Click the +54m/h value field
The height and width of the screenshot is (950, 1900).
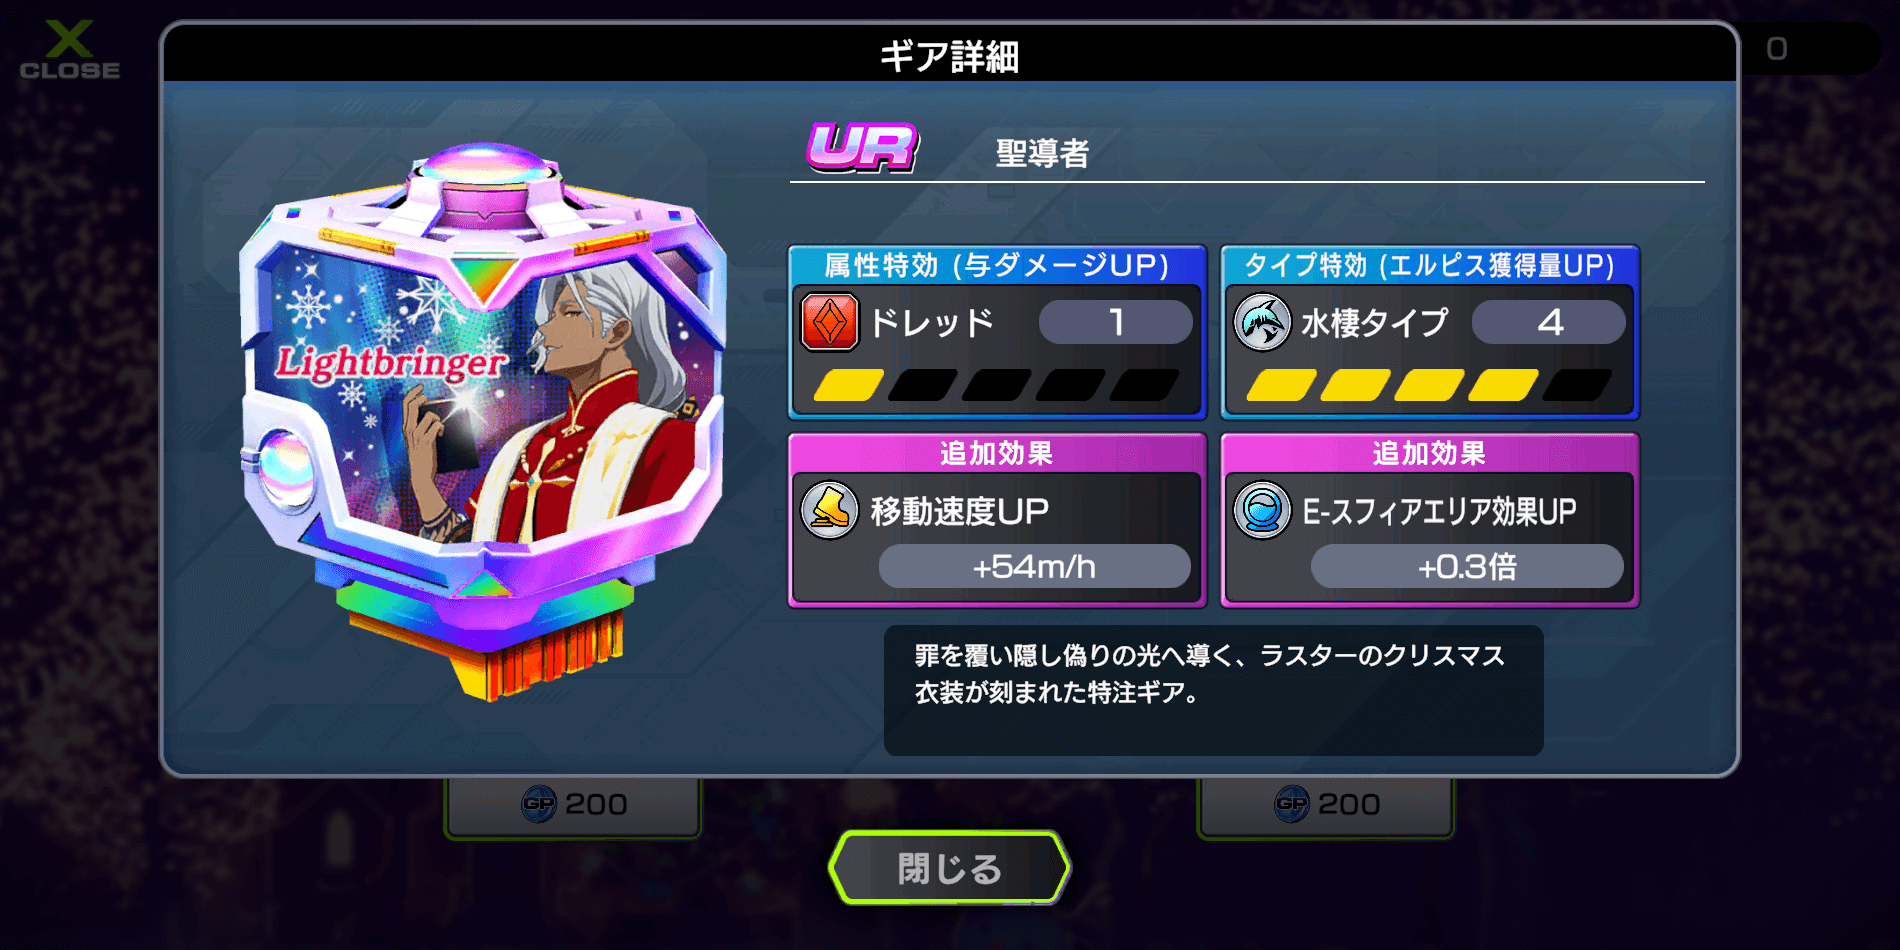pos(1035,566)
